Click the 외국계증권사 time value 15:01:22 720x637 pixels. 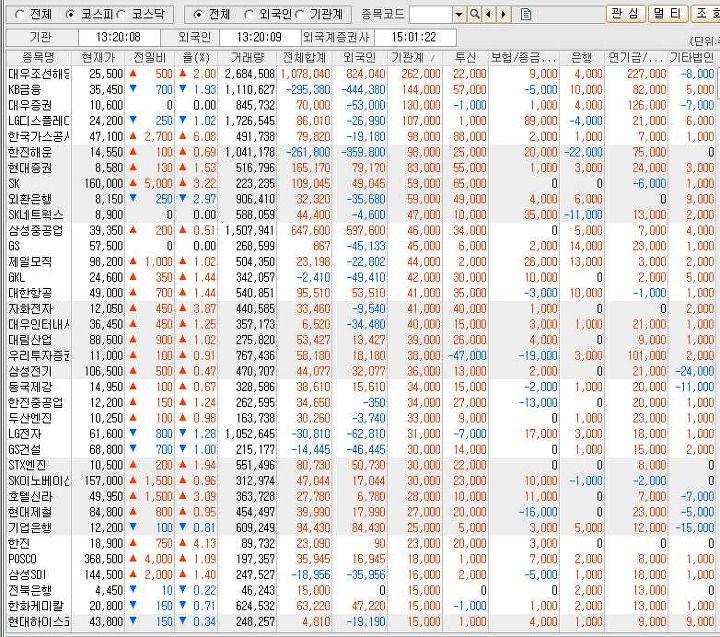(x=415, y=37)
